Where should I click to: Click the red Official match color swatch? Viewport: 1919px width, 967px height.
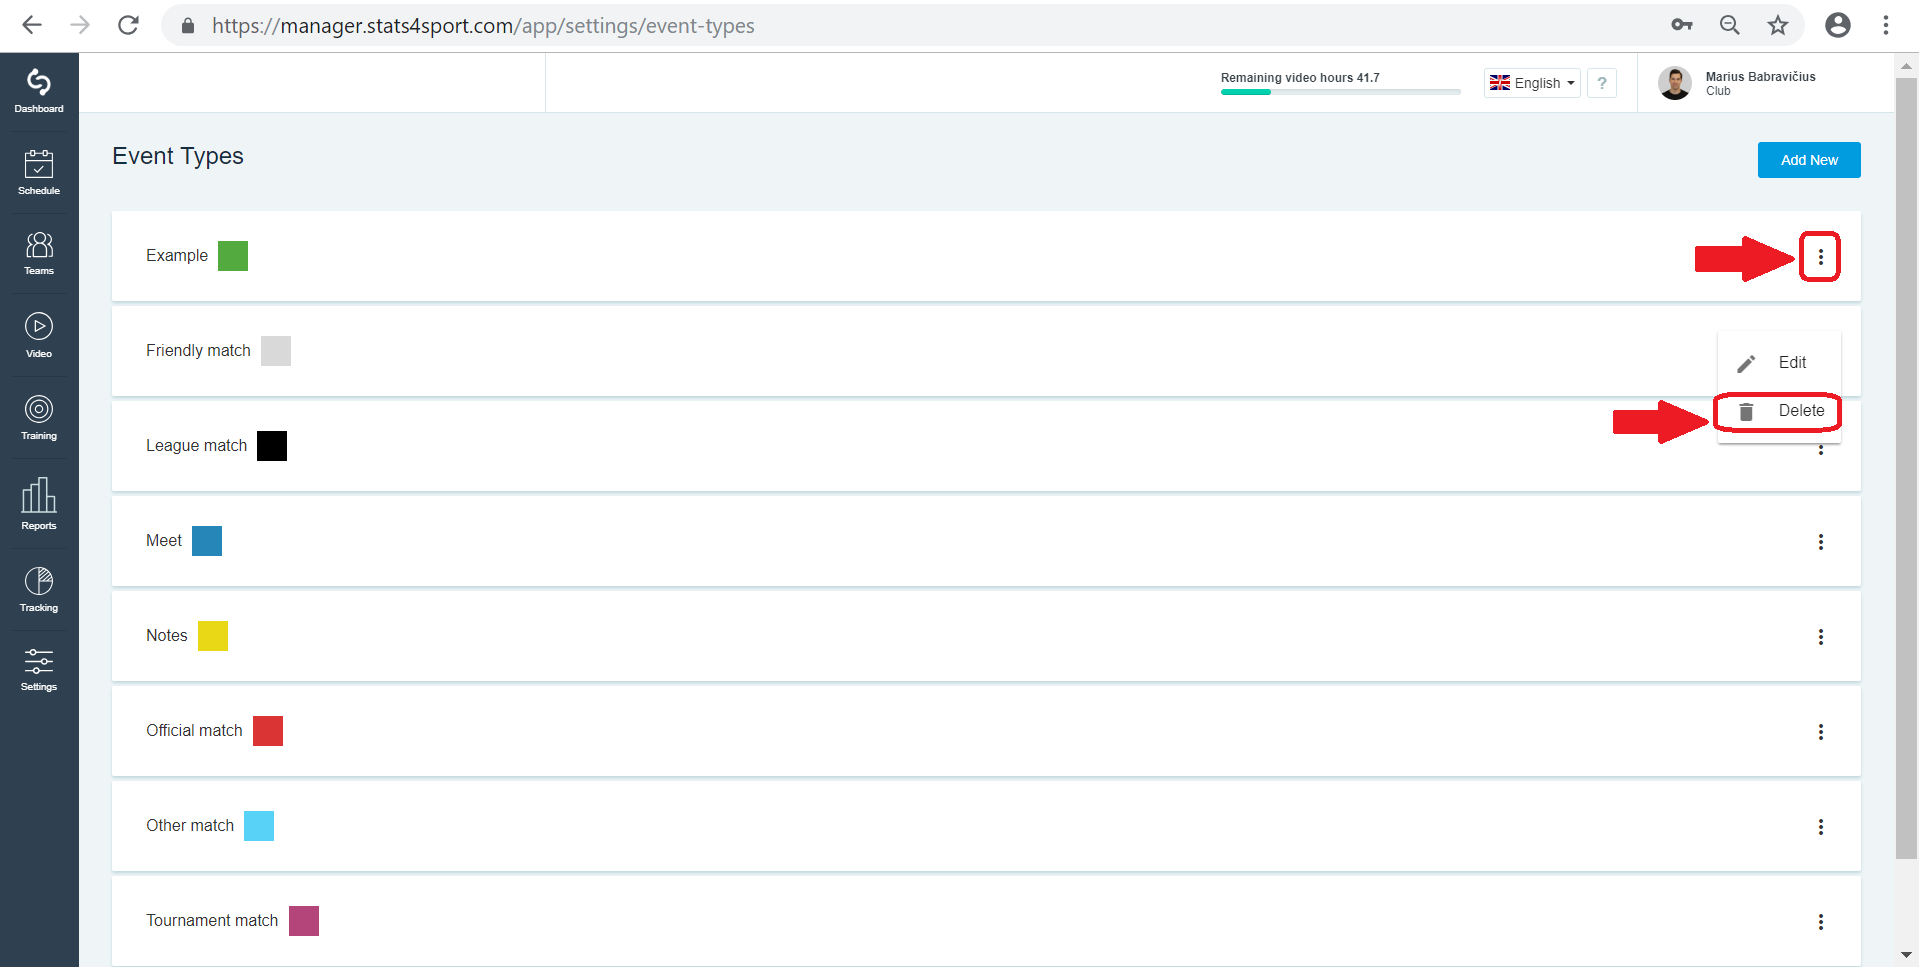[268, 731]
